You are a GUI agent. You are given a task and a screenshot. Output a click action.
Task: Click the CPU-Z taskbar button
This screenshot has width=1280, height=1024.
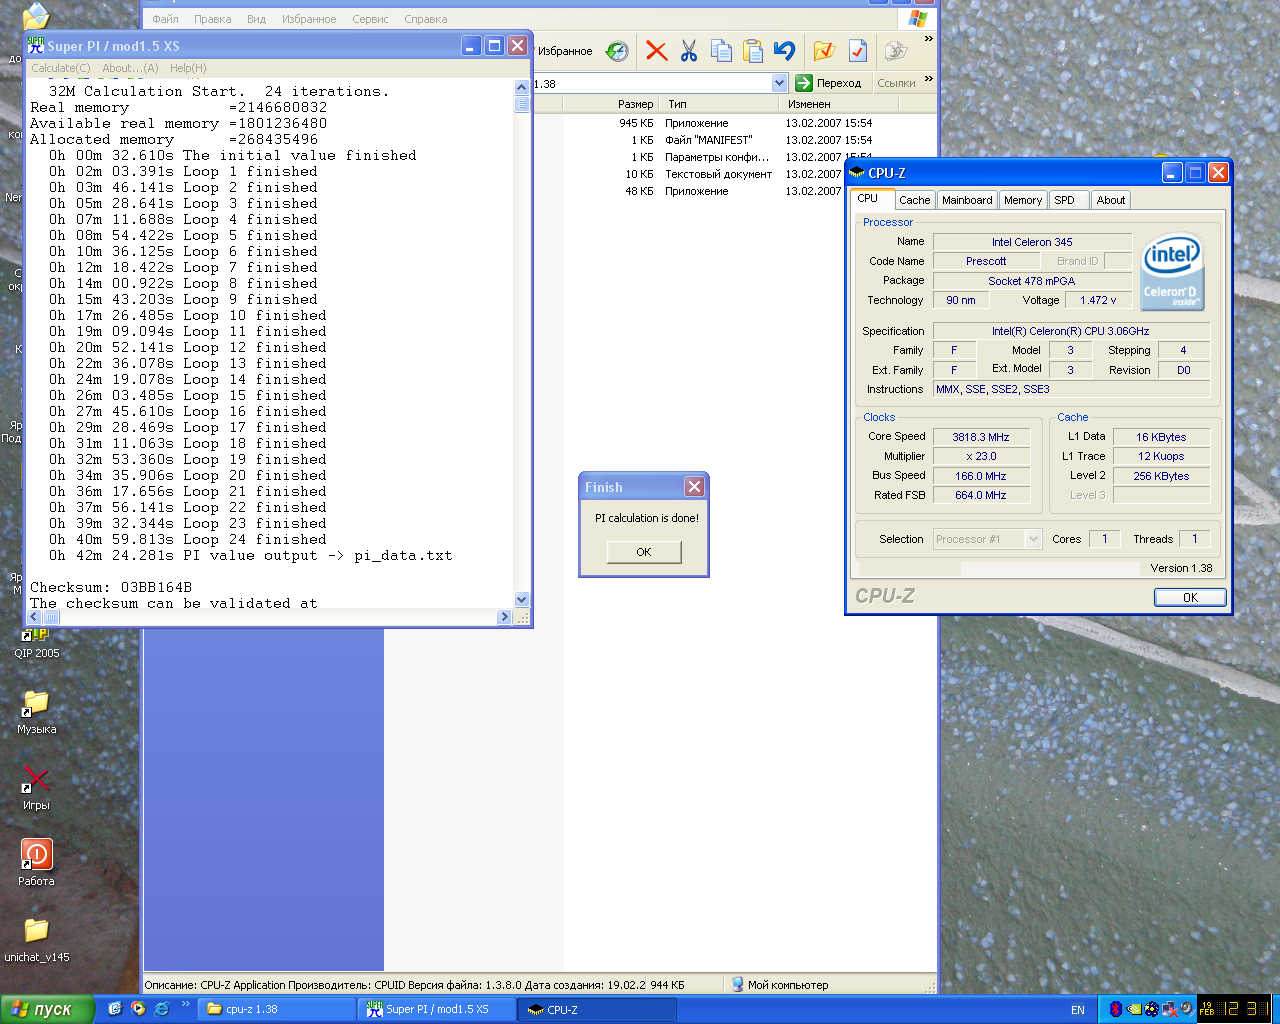596,1009
